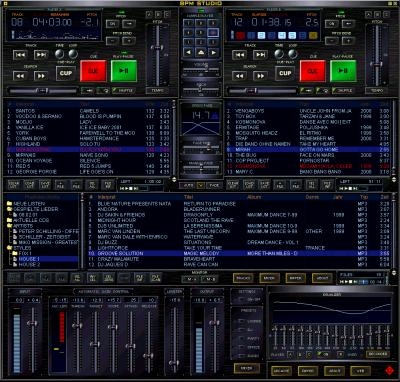Click the Interpret column header in file list
This screenshot has width=400, height=382.
click(x=106, y=197)
